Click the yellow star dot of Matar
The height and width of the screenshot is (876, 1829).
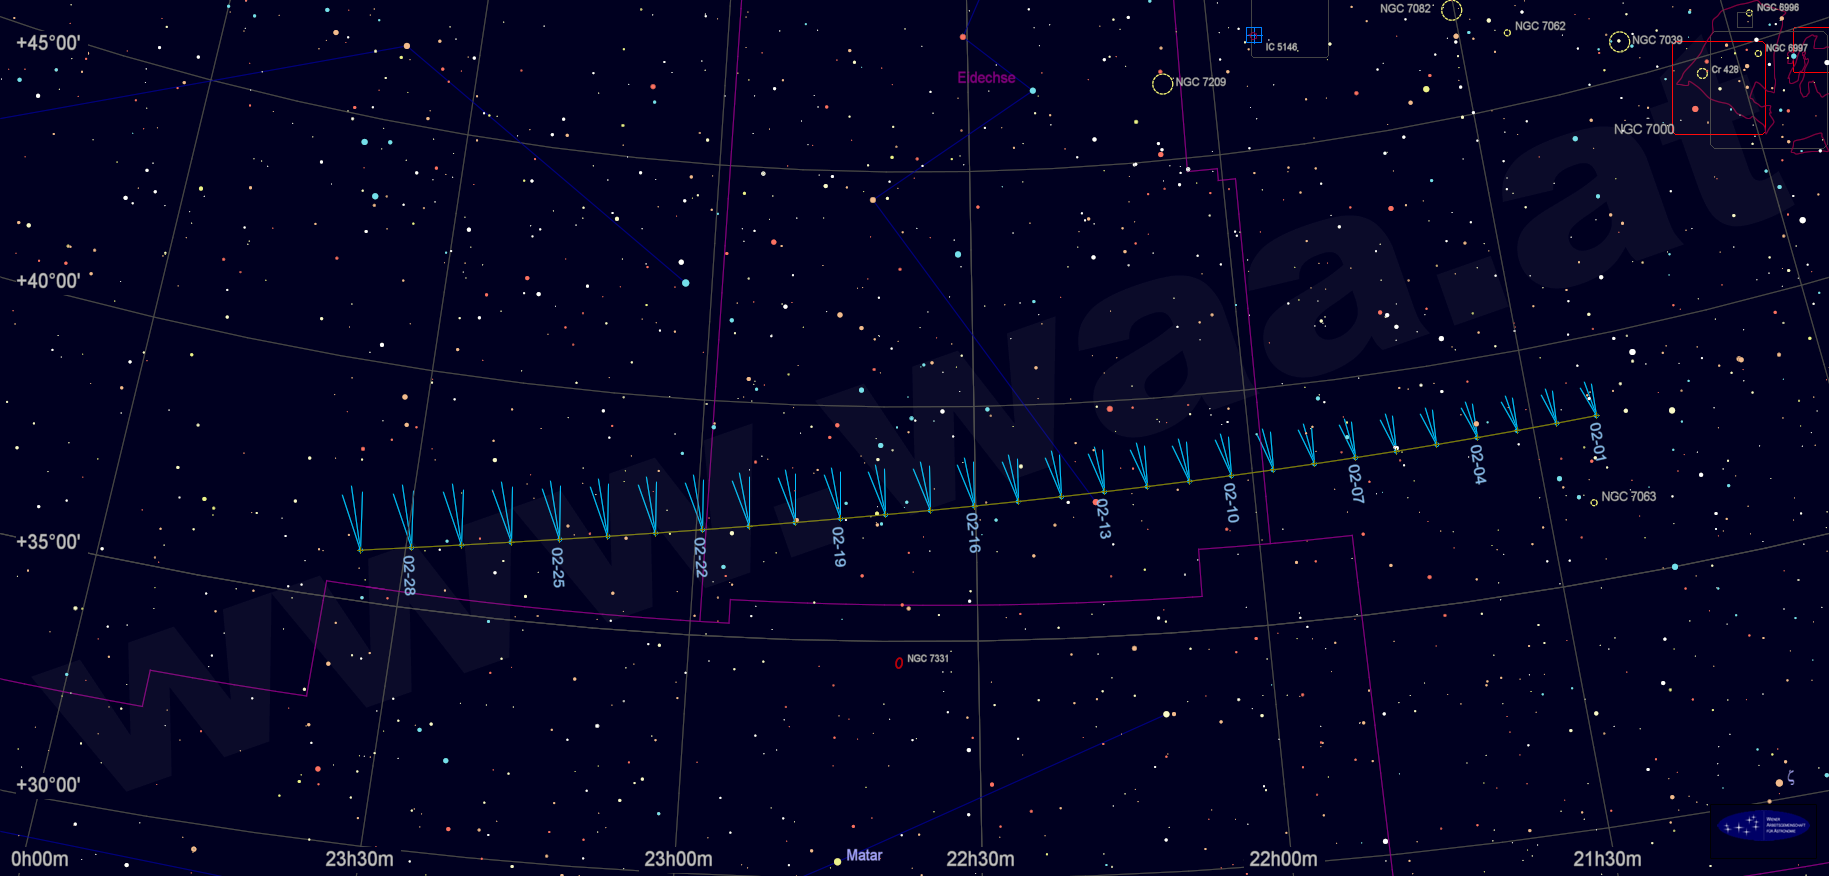837,861
